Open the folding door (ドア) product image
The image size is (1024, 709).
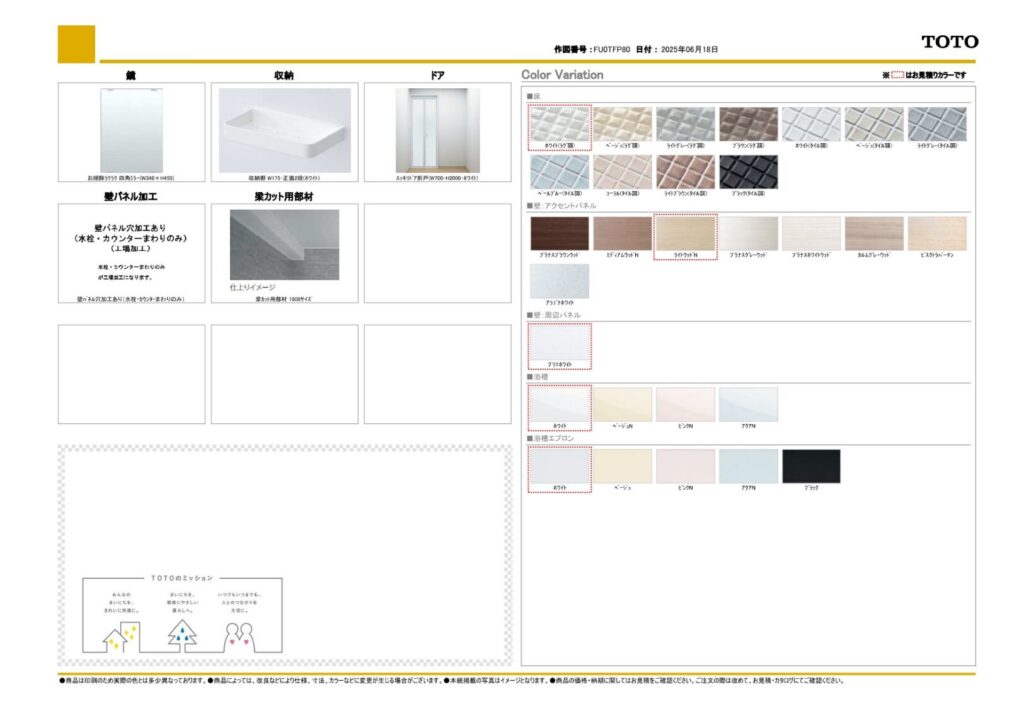[437, 130]
